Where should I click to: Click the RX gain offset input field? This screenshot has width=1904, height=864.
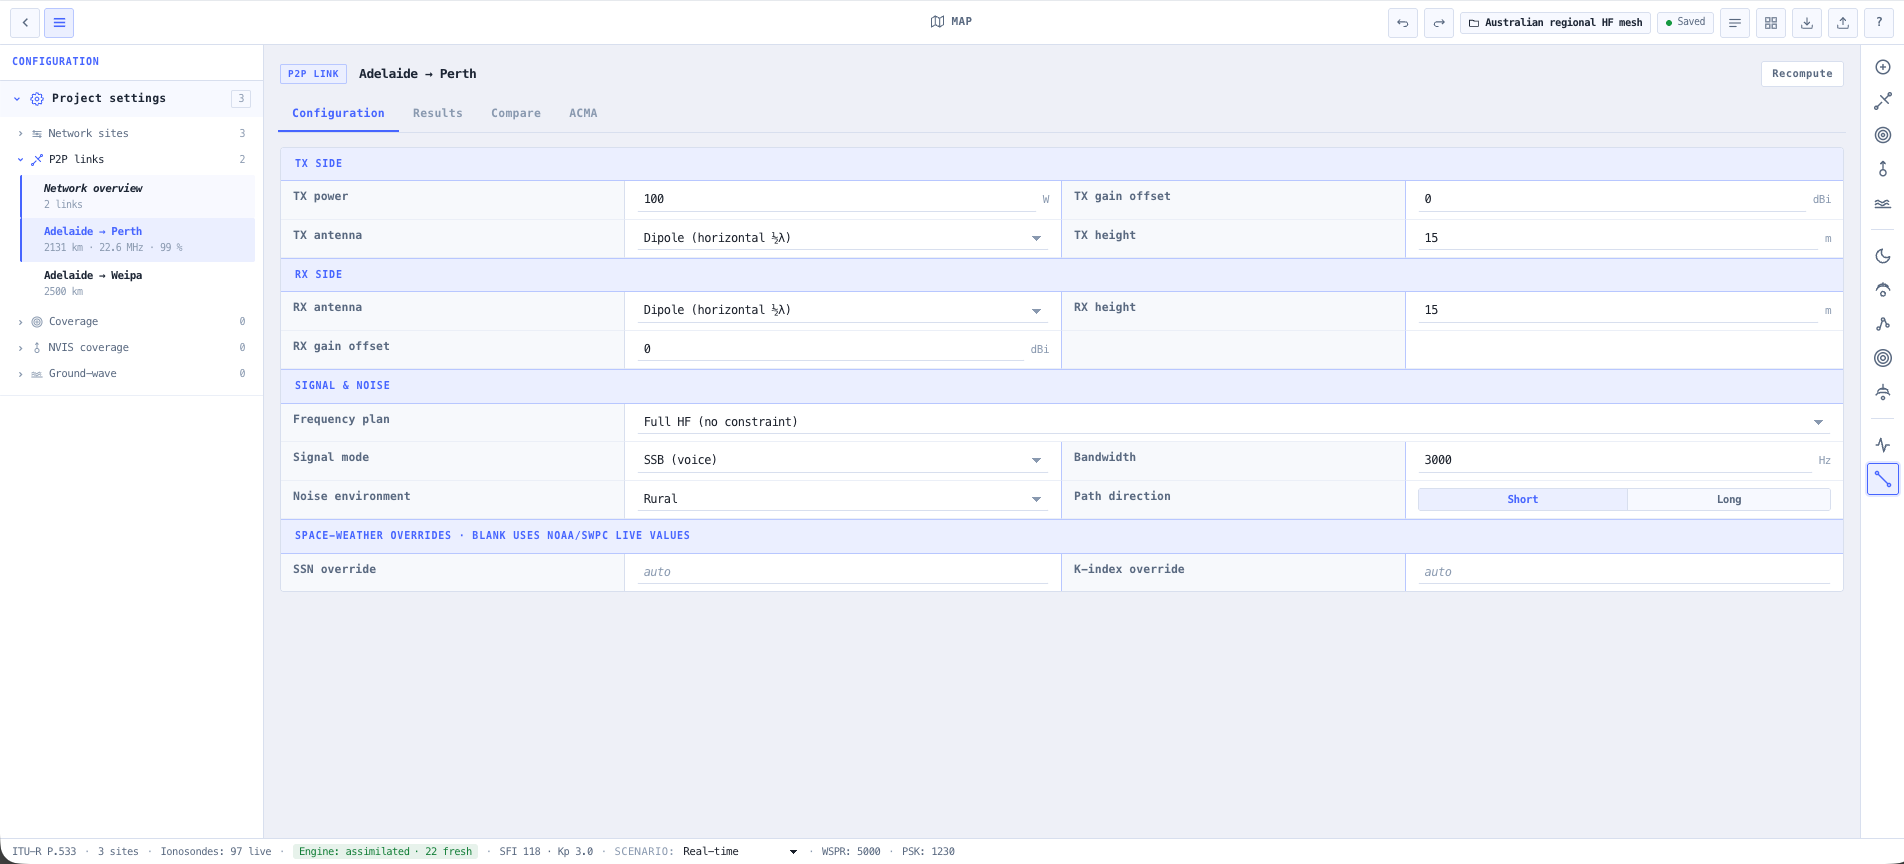[830, 349]
